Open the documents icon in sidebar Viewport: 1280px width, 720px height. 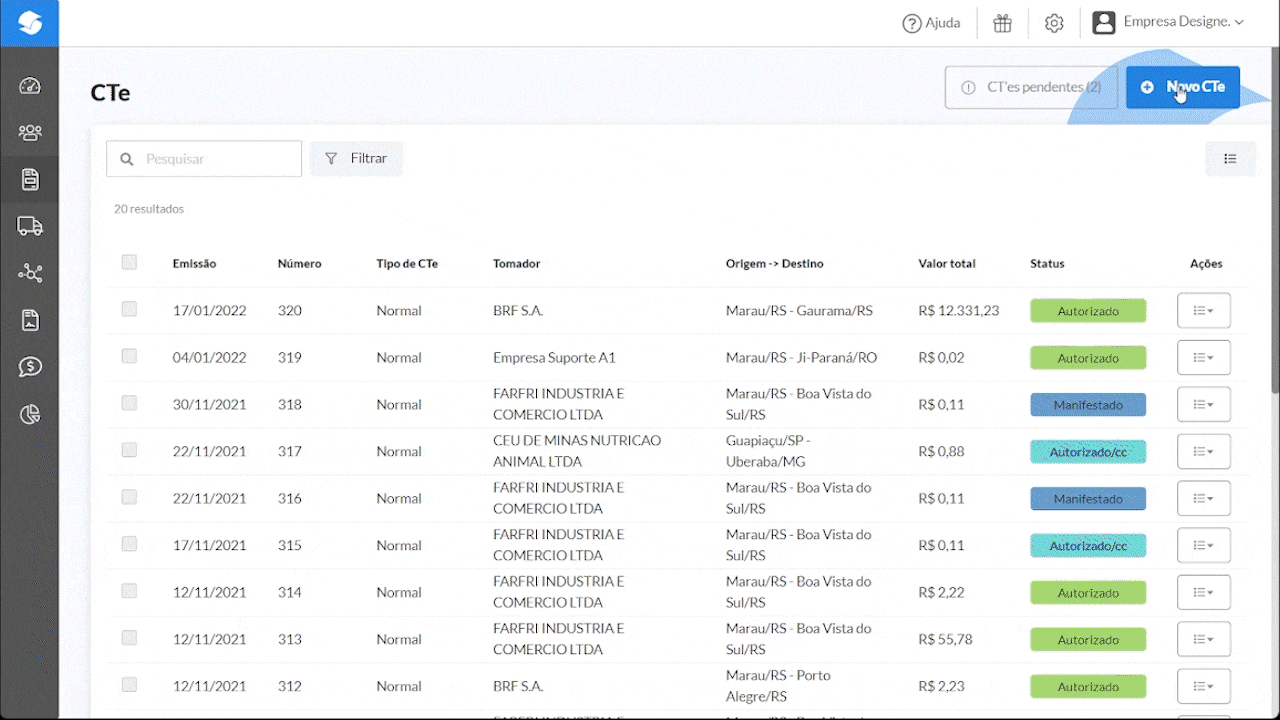tap(30, 180)
